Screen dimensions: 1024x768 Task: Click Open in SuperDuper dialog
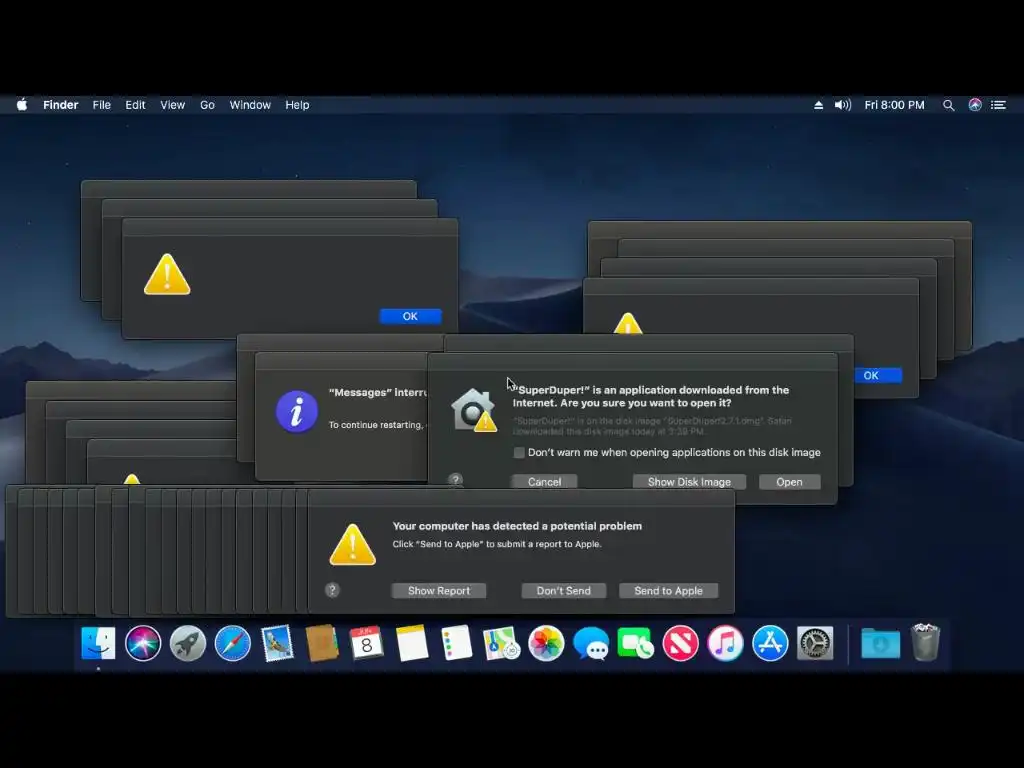coord(790,482)
